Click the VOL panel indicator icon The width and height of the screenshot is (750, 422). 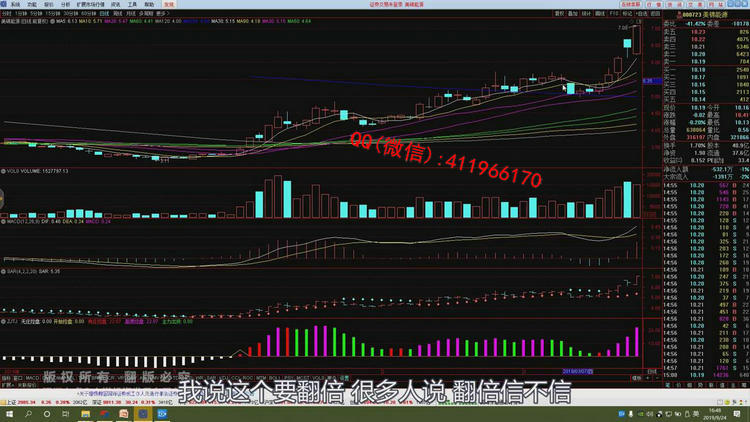(3, 171)
